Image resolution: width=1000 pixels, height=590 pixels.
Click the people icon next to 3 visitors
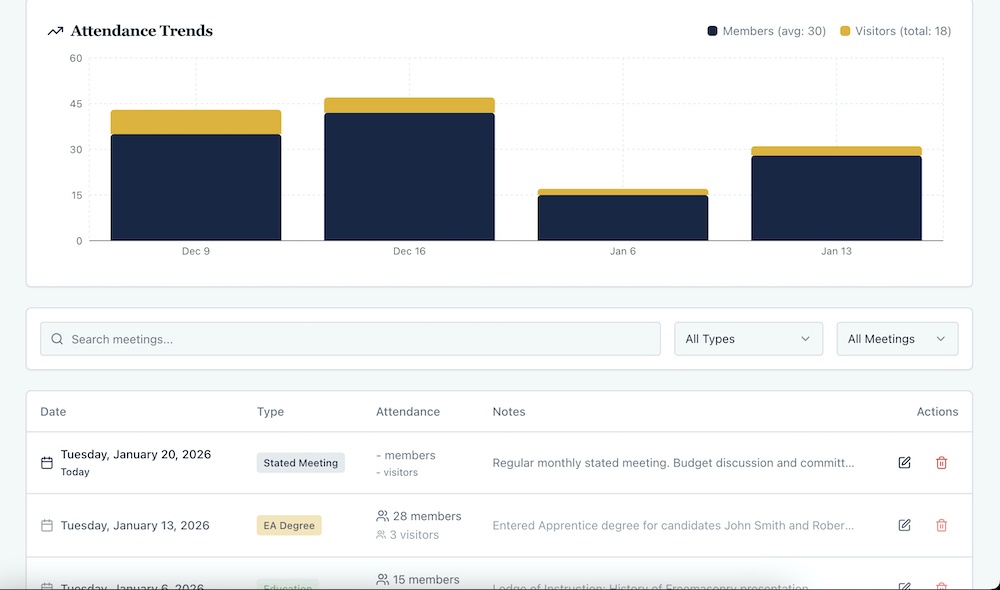[381, 535]
